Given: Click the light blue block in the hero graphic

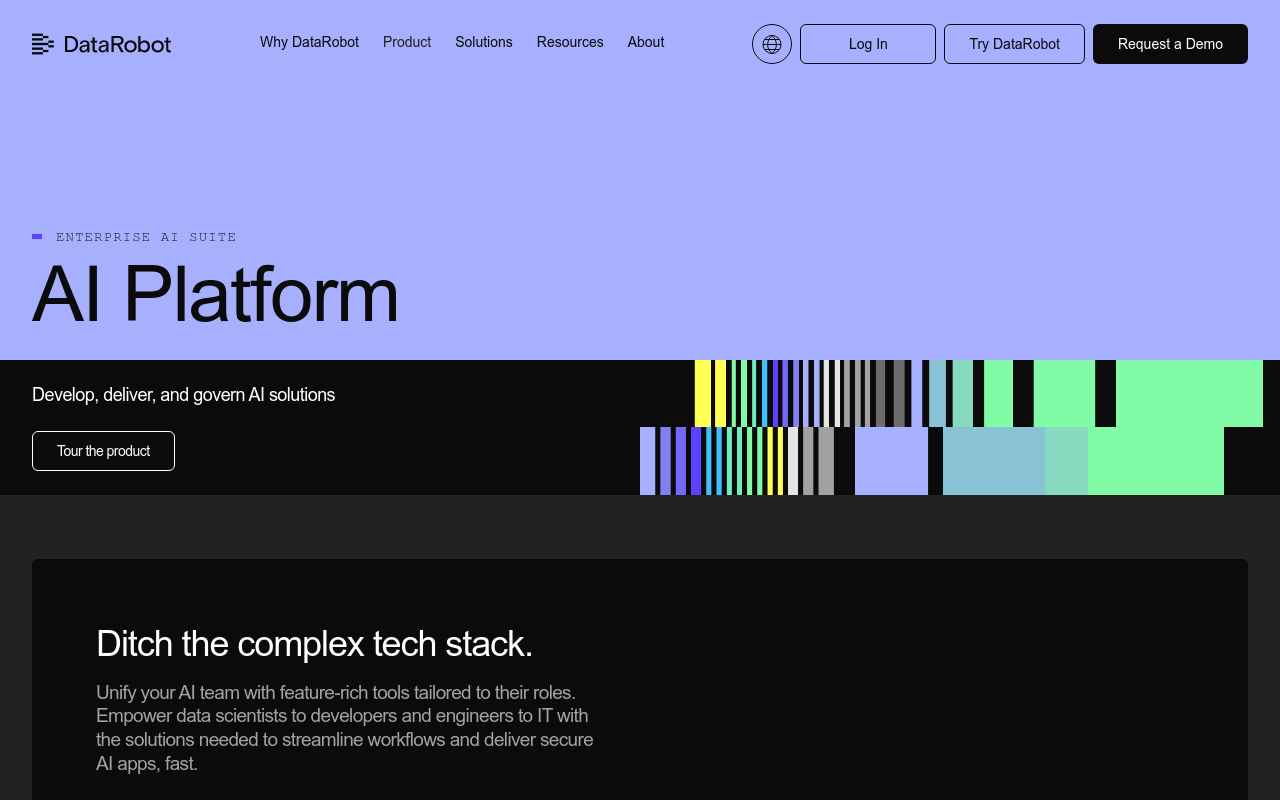Looking at the screenshot, I should pyautogui.click(x=993, y=461).
